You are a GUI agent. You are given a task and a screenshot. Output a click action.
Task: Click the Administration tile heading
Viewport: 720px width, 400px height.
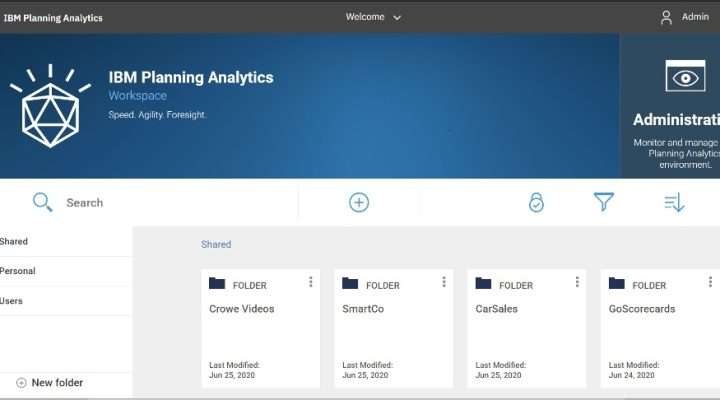click(676, 120)
